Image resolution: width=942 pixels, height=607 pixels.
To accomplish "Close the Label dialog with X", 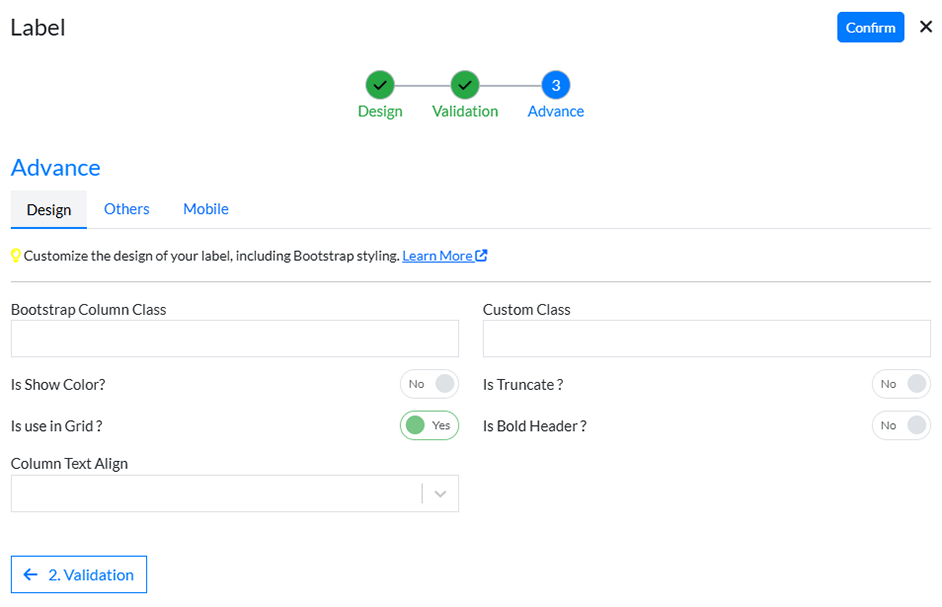I will [925, 27].
